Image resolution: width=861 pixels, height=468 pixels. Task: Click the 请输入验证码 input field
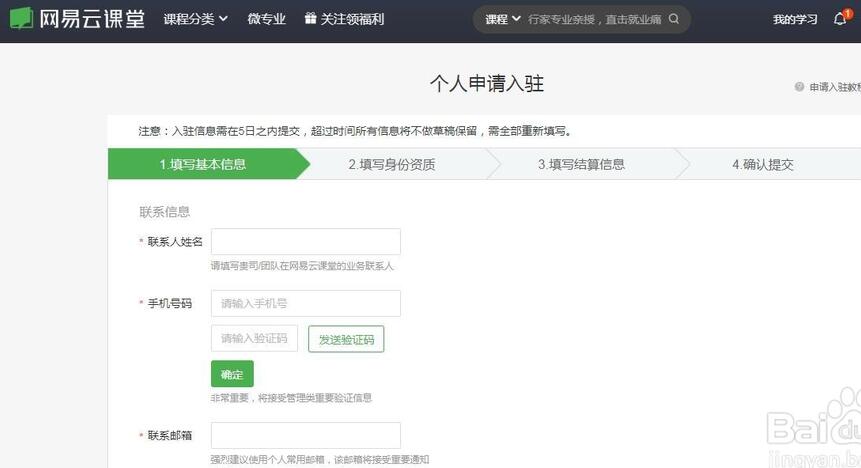click(x=254, y=338)
